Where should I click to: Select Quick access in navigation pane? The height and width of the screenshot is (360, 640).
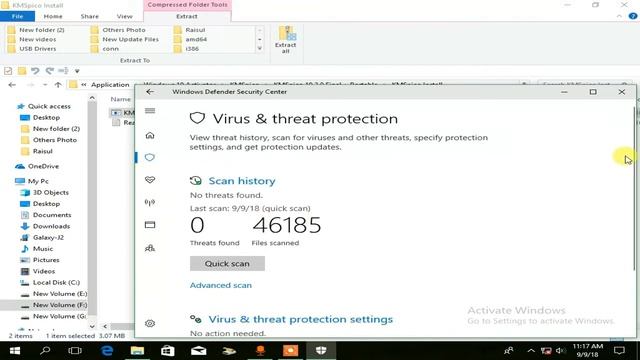pos(49,106)
